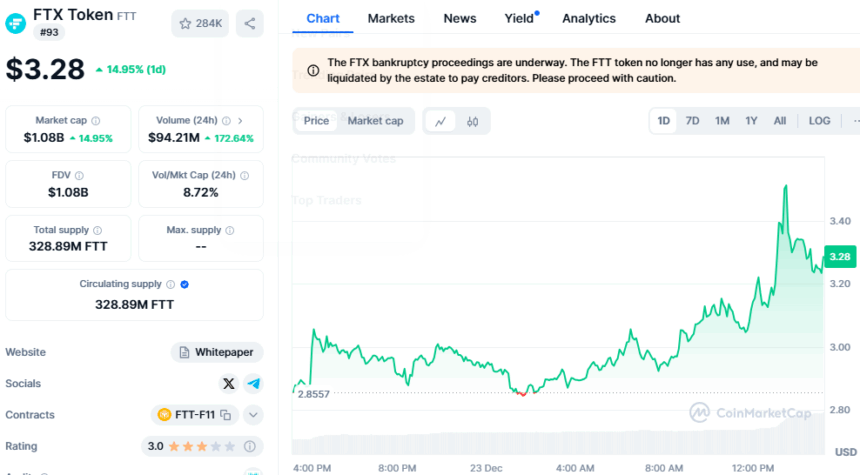Click the Rating info icon
This screenshot has height=475, width=860.
tap(250, 446)
